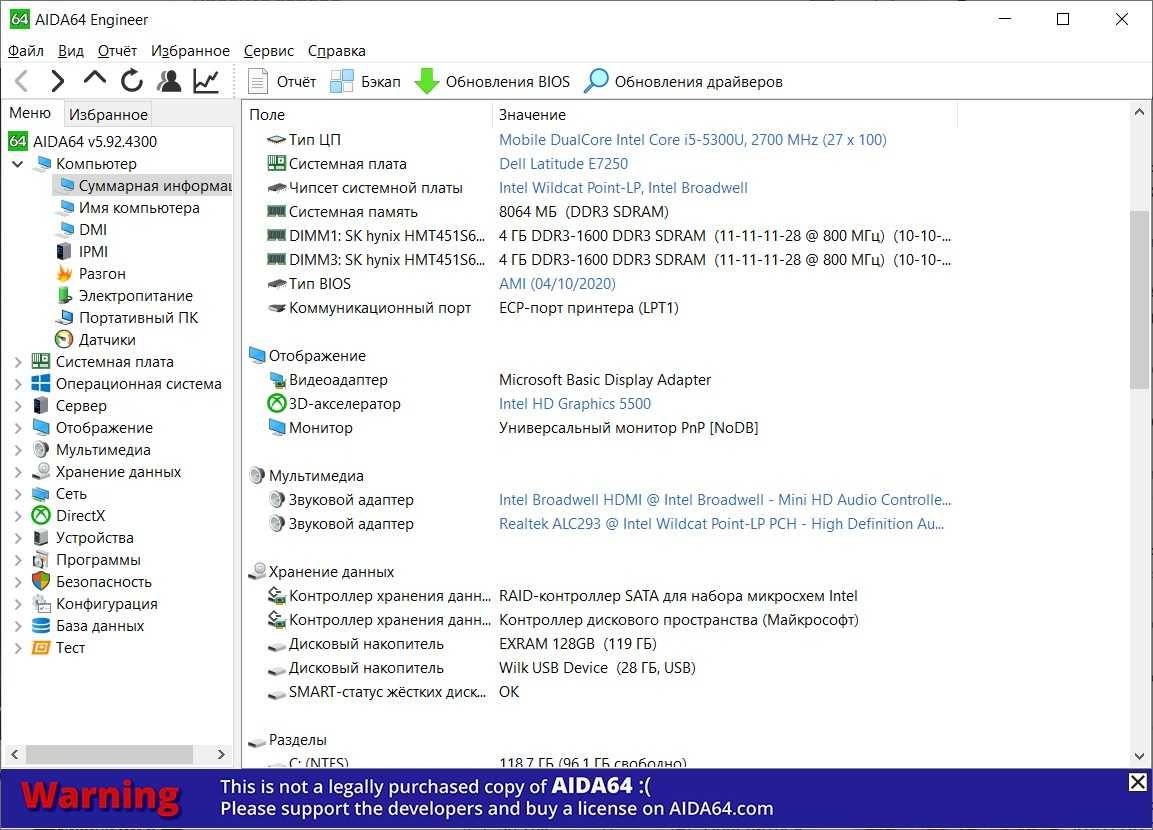This screenshot has height=830, width=1153.
Task: Click the monitor icon beside Видеоадаптер
Action: 276,380
